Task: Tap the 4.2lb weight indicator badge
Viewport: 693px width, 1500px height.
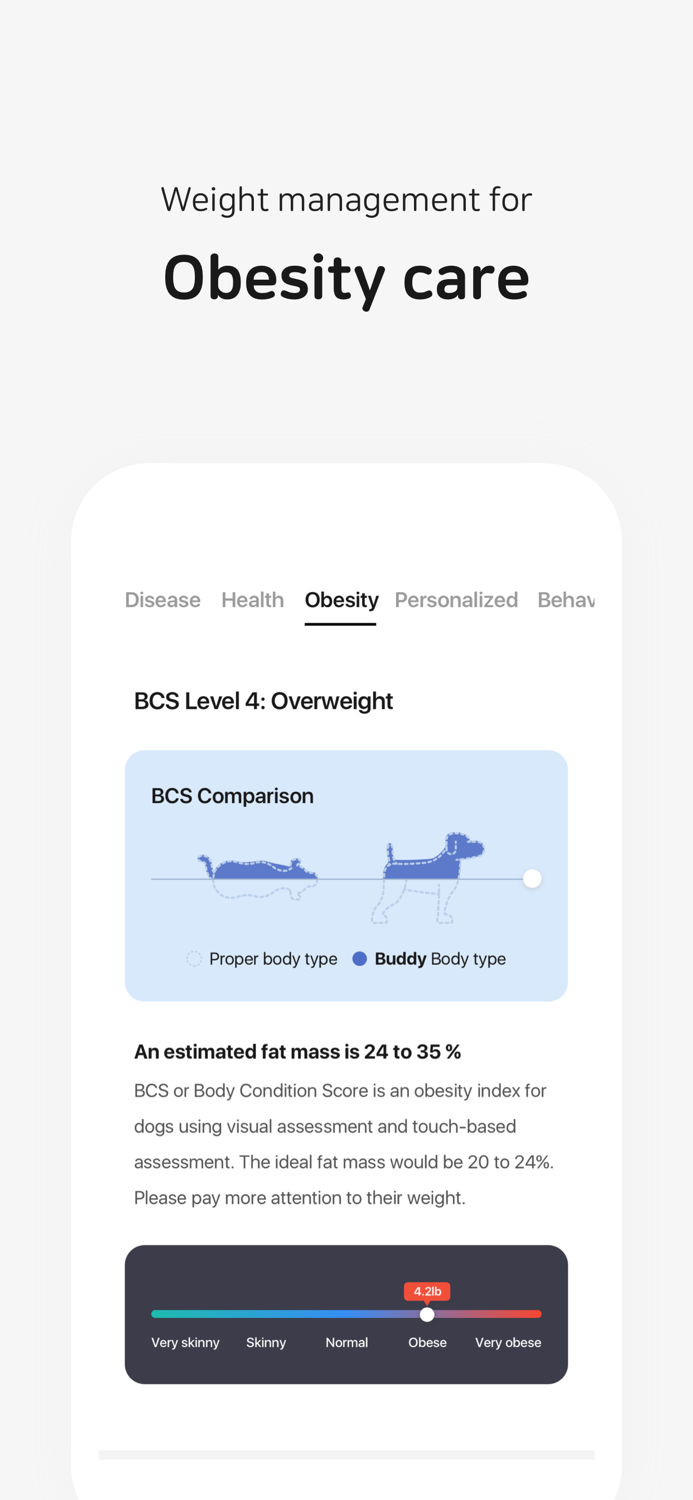Action: [x=428, y=1291]
